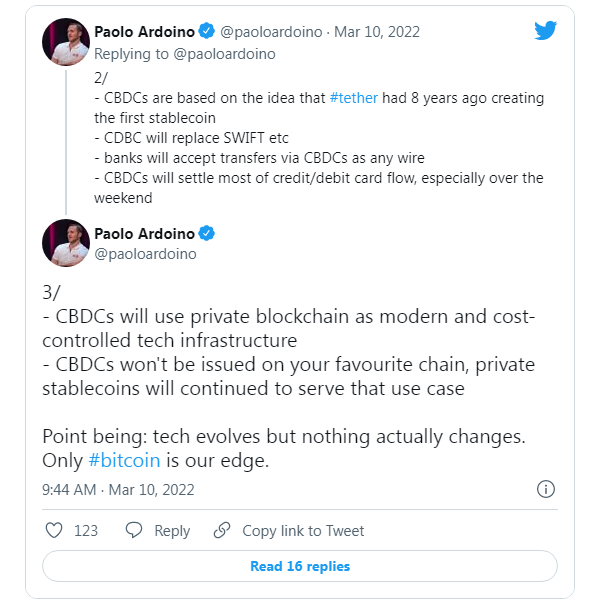Like the tweet via heart icon
Screen dimensions: 605x605
coord(54,530)
